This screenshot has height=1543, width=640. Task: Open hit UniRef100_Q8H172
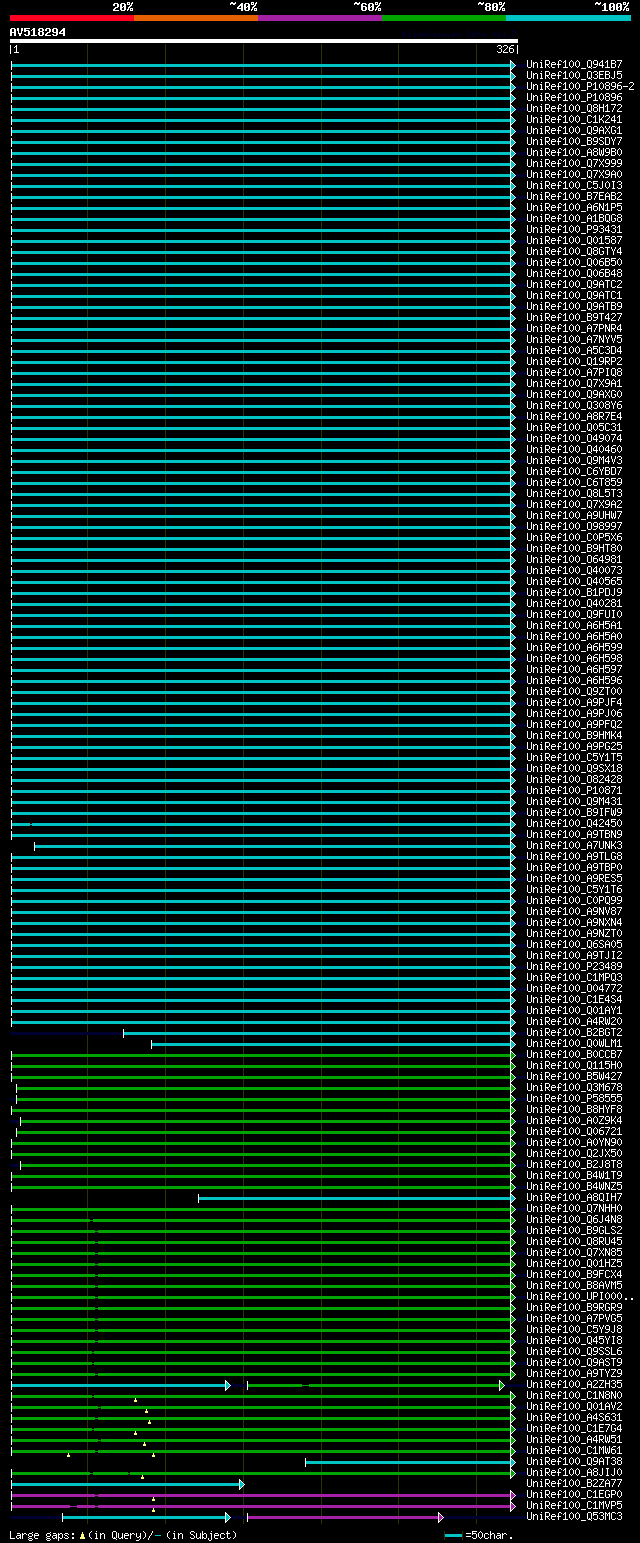(574, 108)
